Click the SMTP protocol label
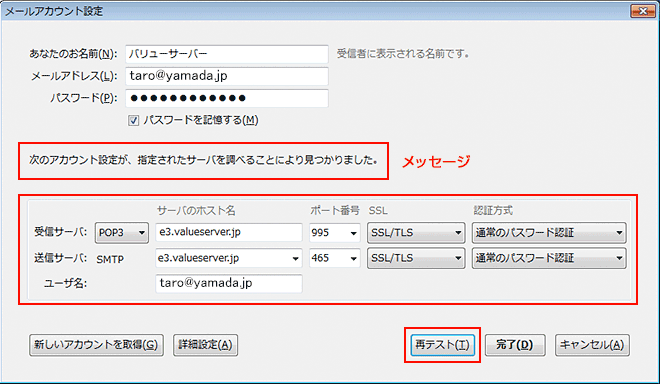The height and width of the screenshot is (384, 660). pos(110,259)
